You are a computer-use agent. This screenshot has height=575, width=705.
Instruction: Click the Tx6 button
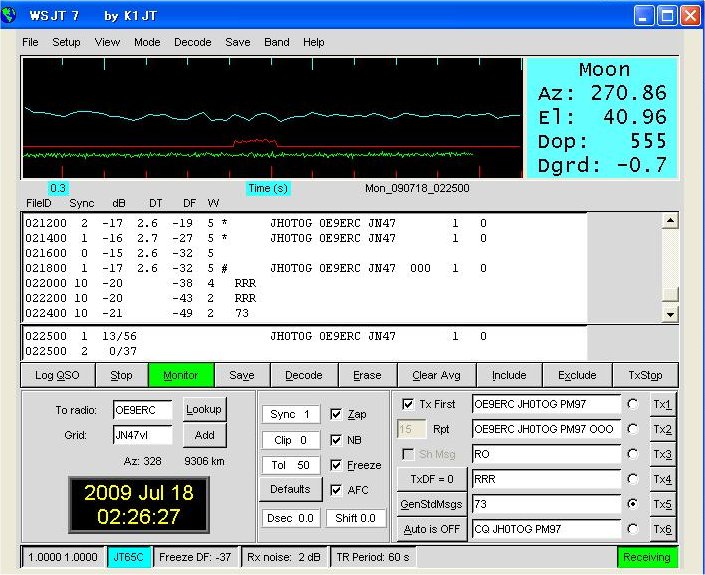pos(663,529)
